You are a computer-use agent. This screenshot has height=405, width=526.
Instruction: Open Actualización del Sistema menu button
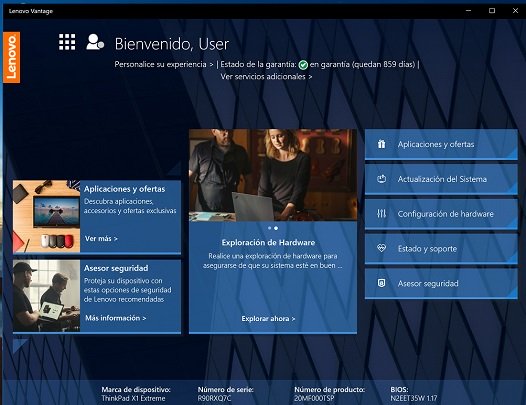(x=441, y=179)
